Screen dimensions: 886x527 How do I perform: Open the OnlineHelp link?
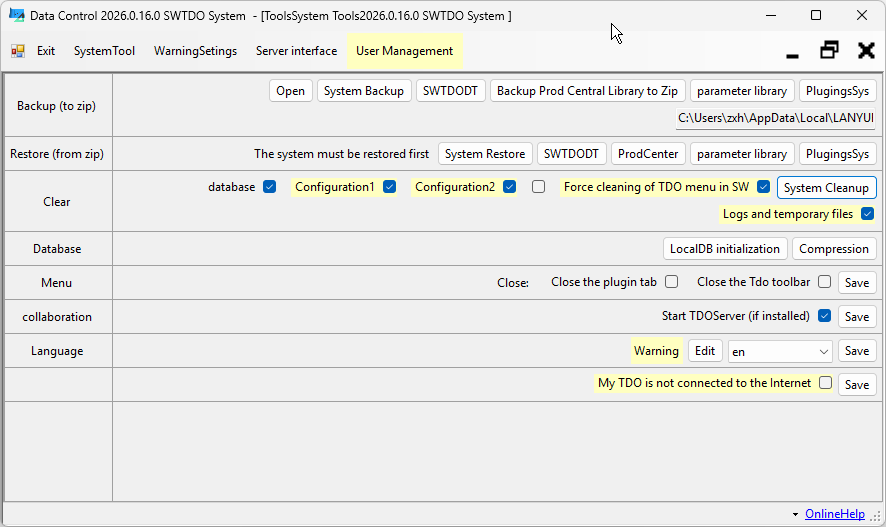point(834,514)
